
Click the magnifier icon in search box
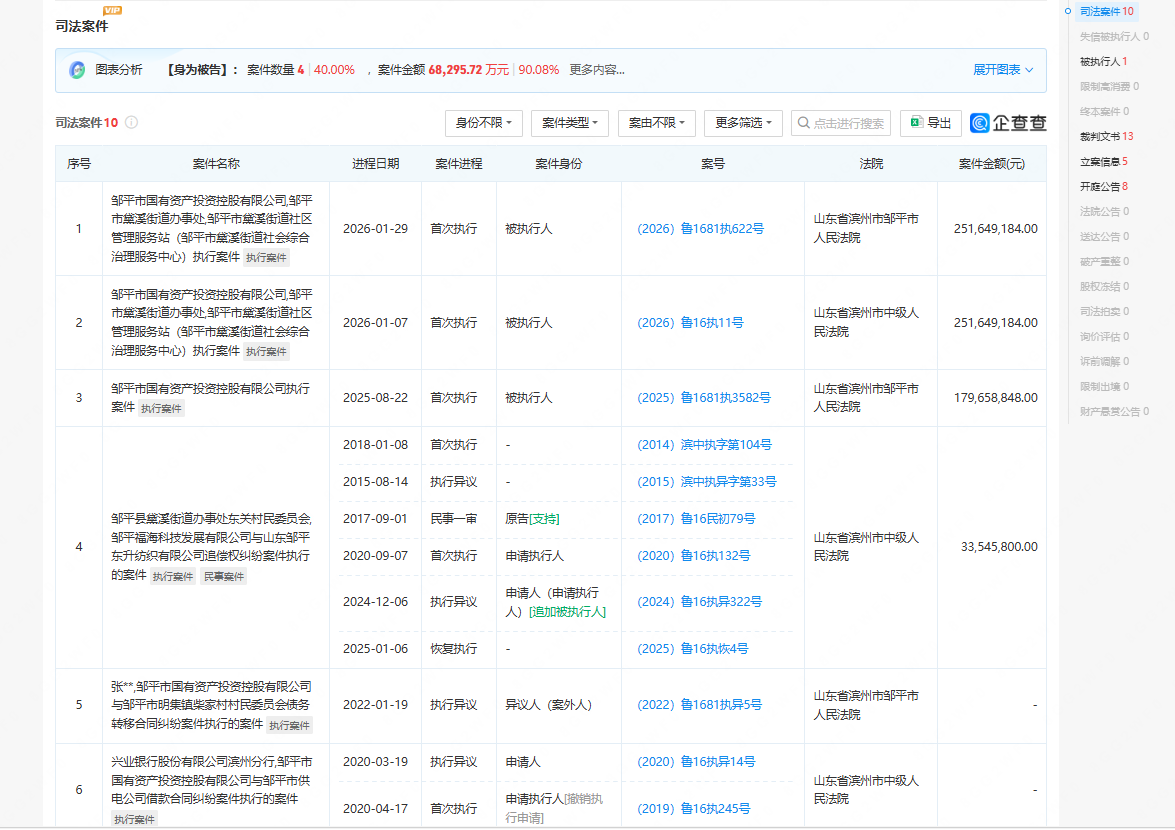(x=803, y=123)
